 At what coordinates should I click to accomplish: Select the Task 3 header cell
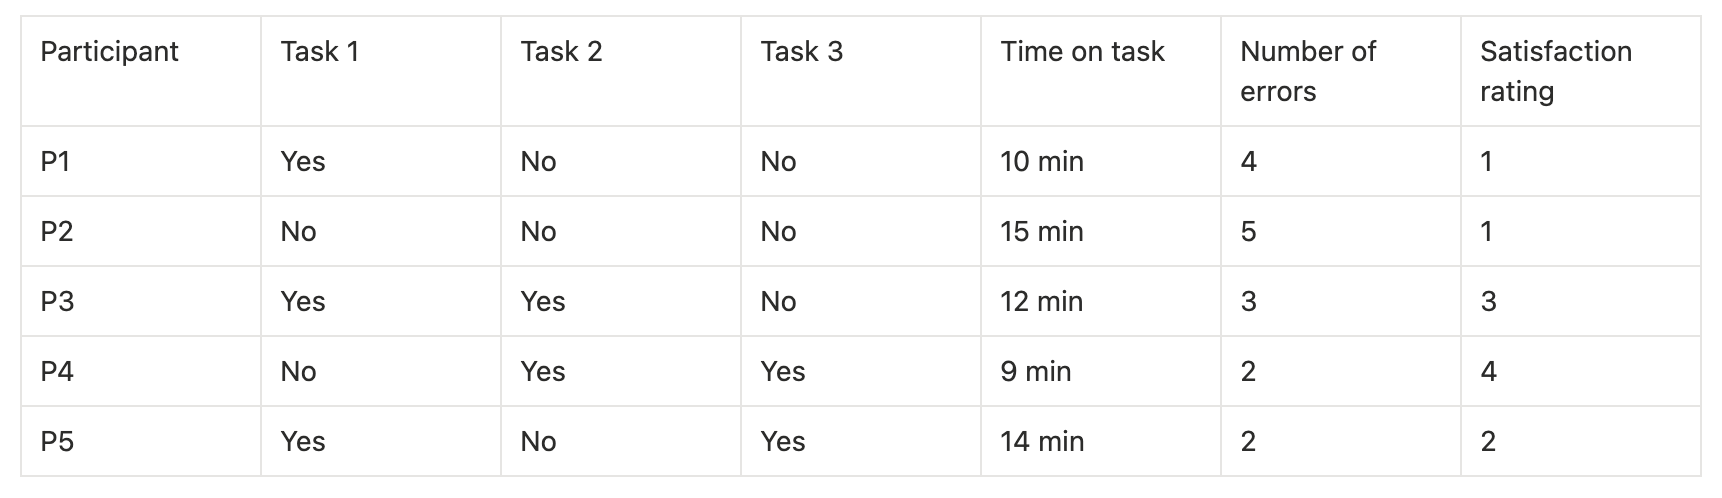coord(801,52)
